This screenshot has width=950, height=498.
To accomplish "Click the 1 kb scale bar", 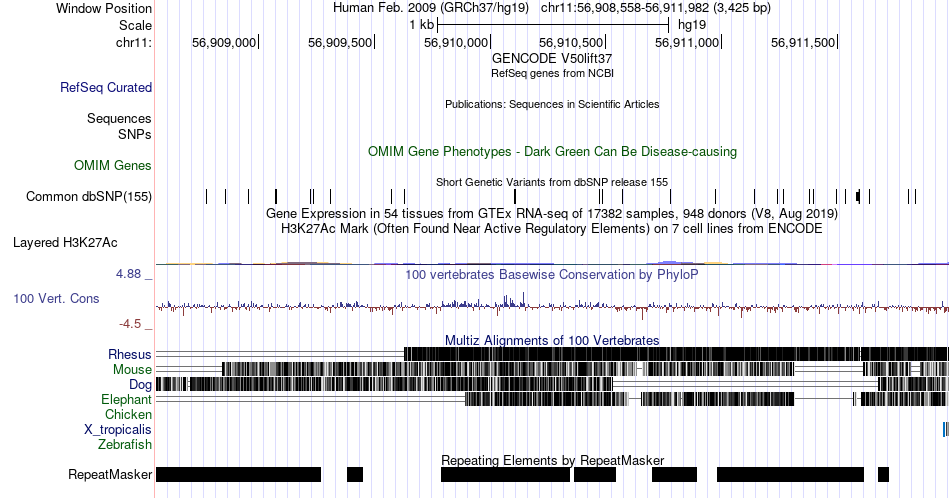I will pos(553,25).
